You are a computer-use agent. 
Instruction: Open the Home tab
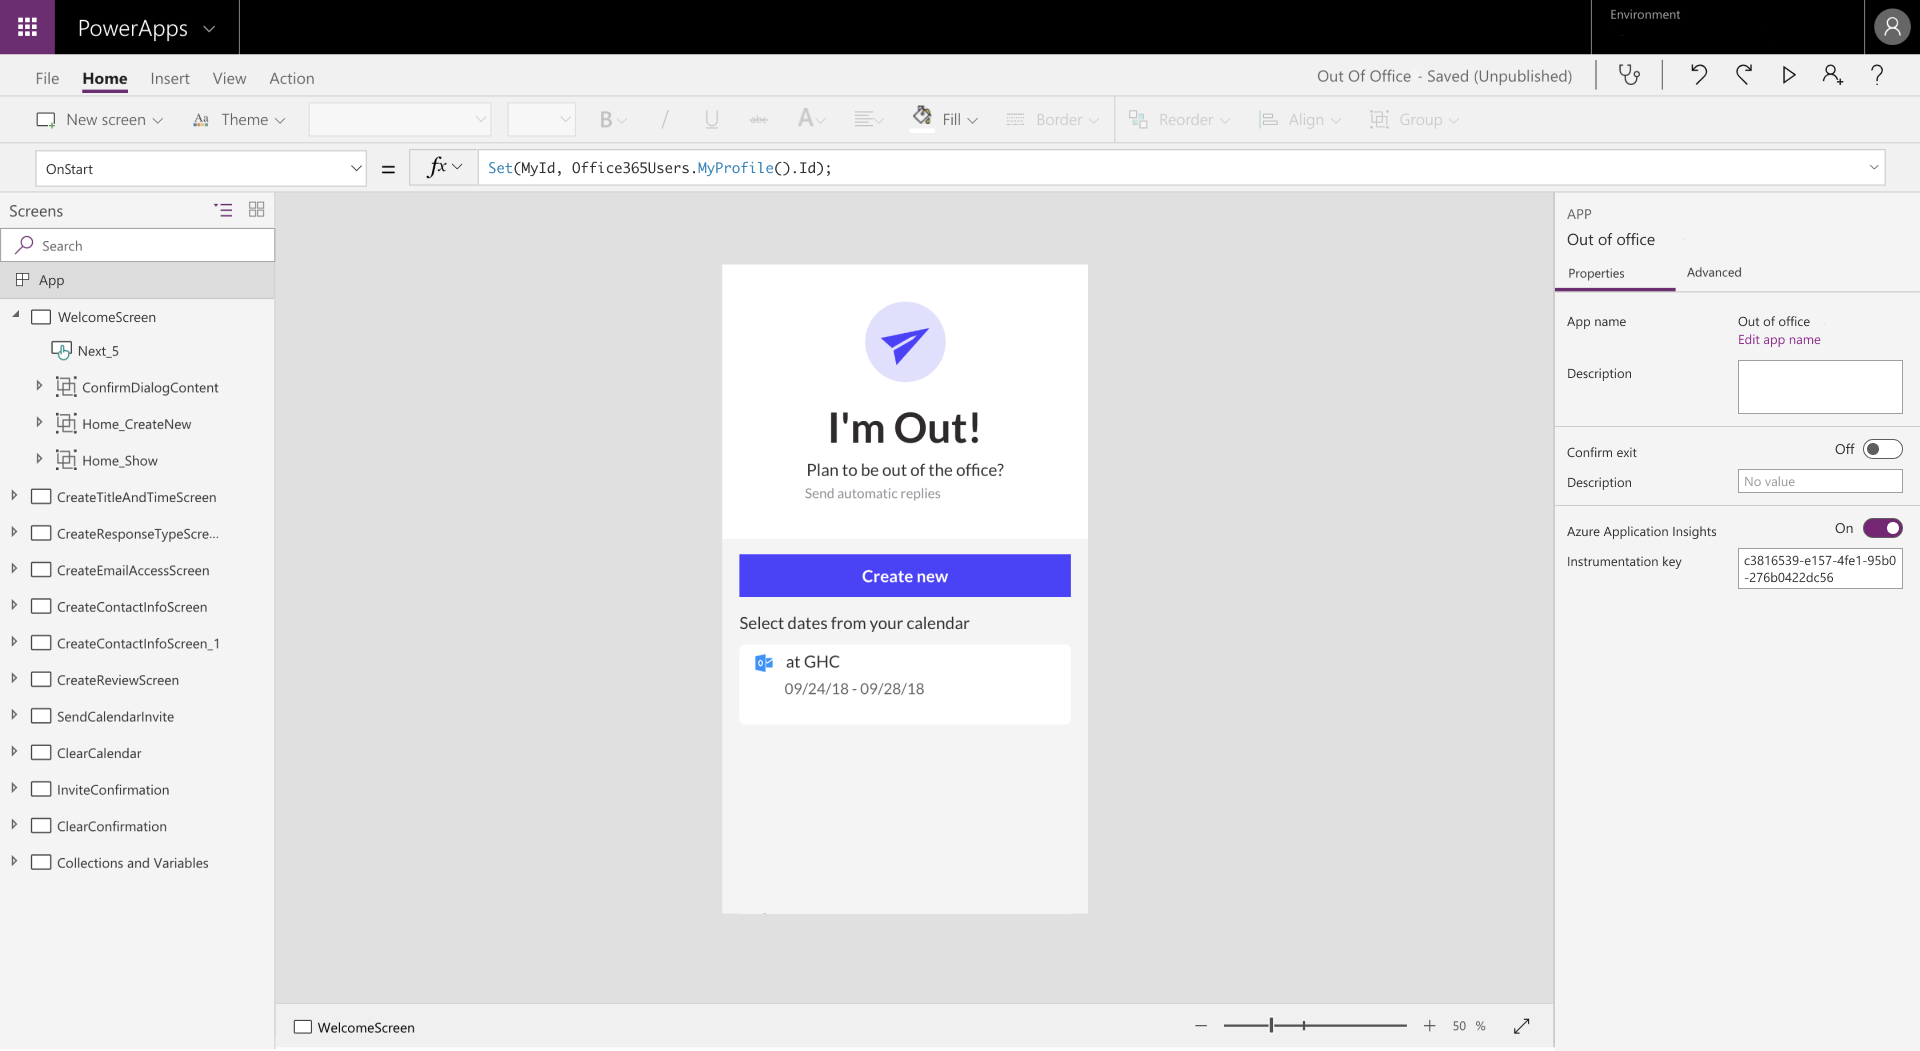tap(105, 78)
